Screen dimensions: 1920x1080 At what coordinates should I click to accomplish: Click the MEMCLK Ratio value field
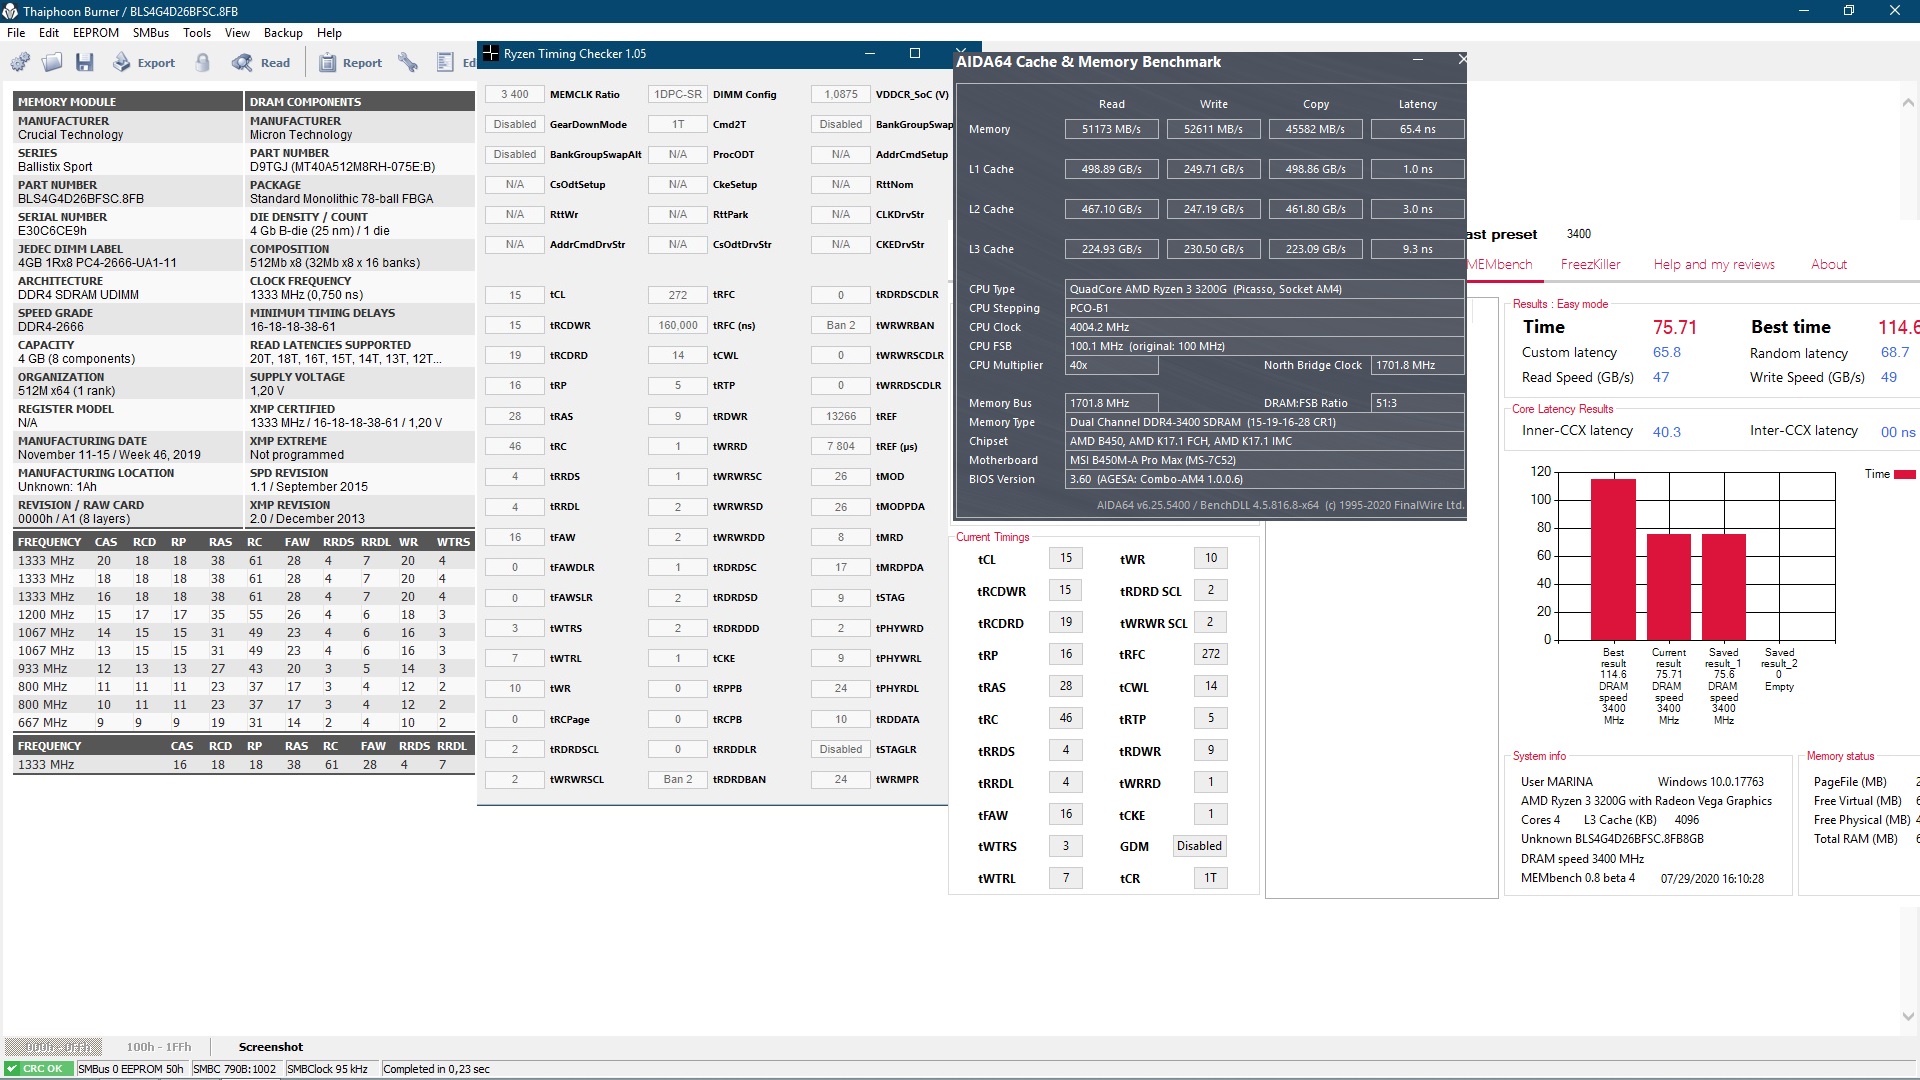(515, 95)
